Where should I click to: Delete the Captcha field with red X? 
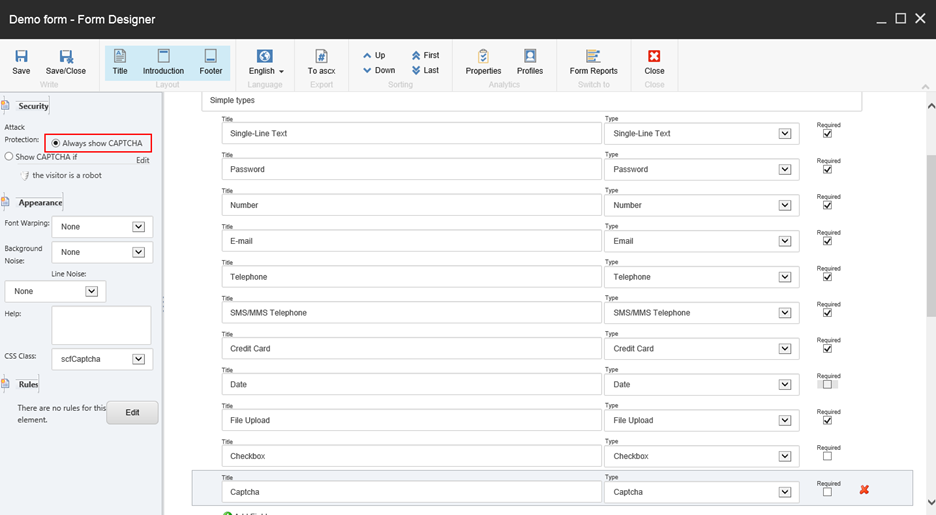(x=864, y=490)
